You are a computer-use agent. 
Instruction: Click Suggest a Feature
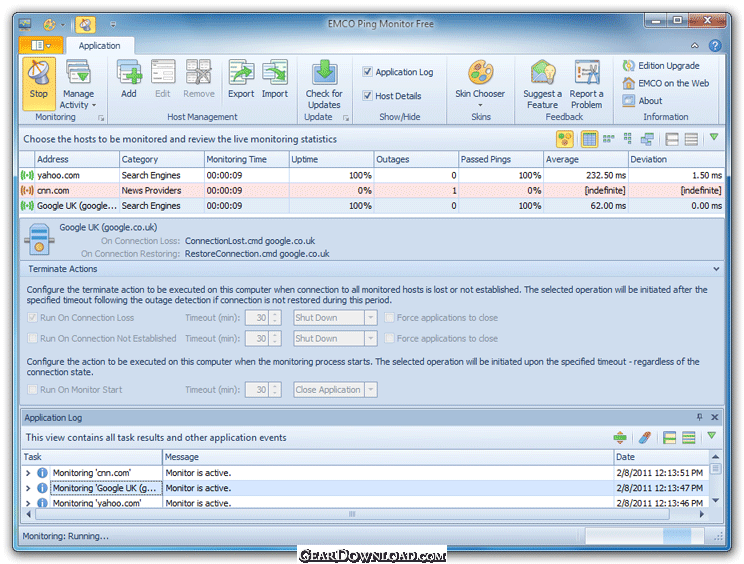pyautogui.click(x=542, y=84)
